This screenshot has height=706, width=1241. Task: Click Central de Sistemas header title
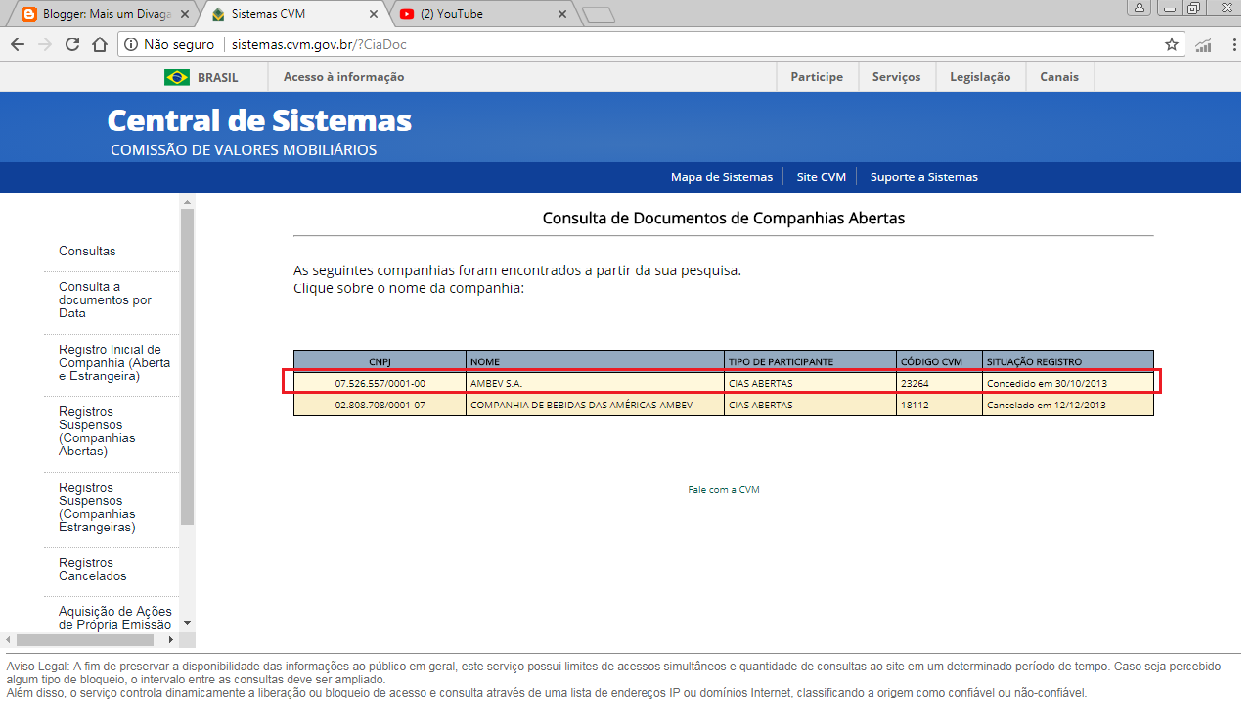(260, 121)
